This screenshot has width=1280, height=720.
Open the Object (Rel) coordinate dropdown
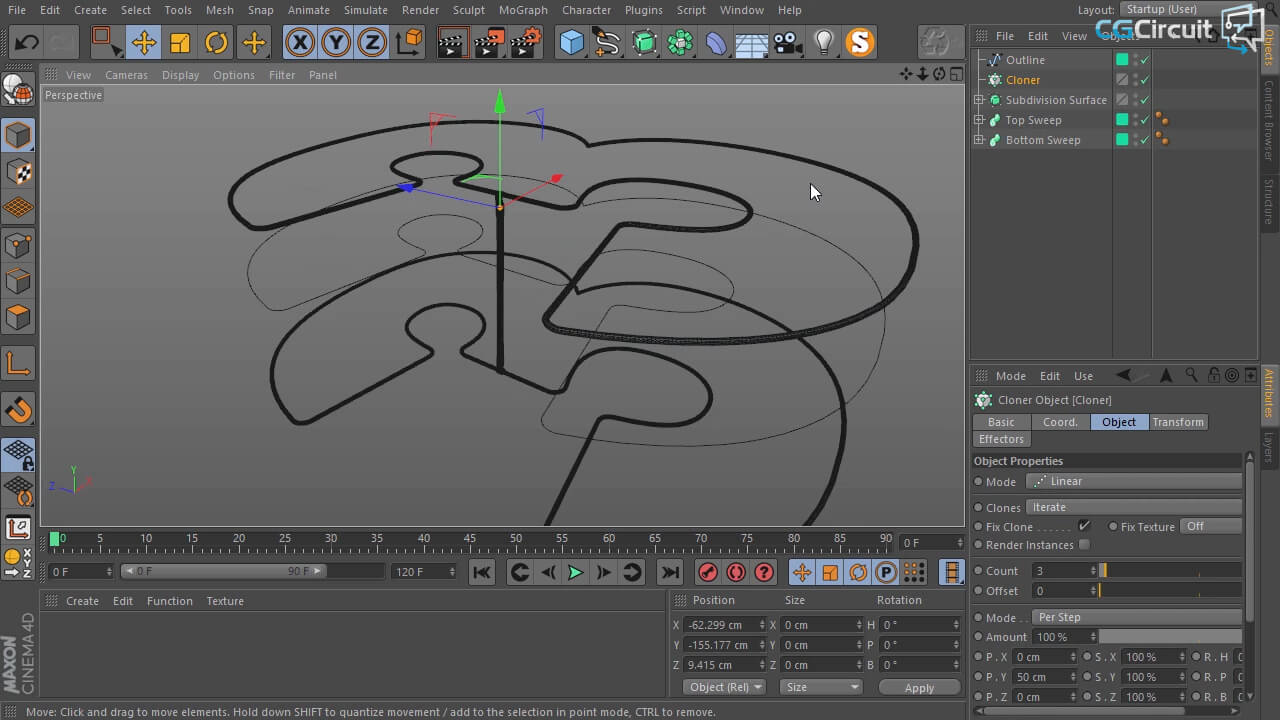[x=726, y=687]
